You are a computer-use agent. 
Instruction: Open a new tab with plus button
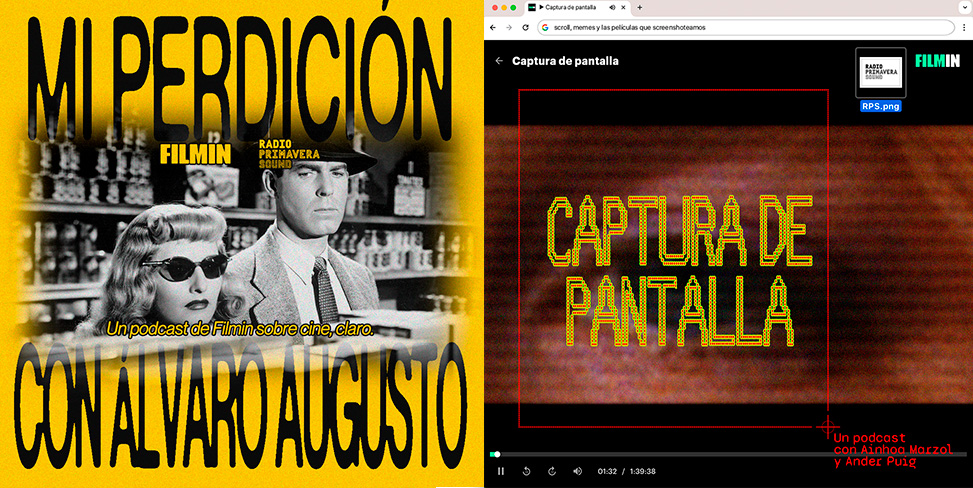(x=640, y=7)
